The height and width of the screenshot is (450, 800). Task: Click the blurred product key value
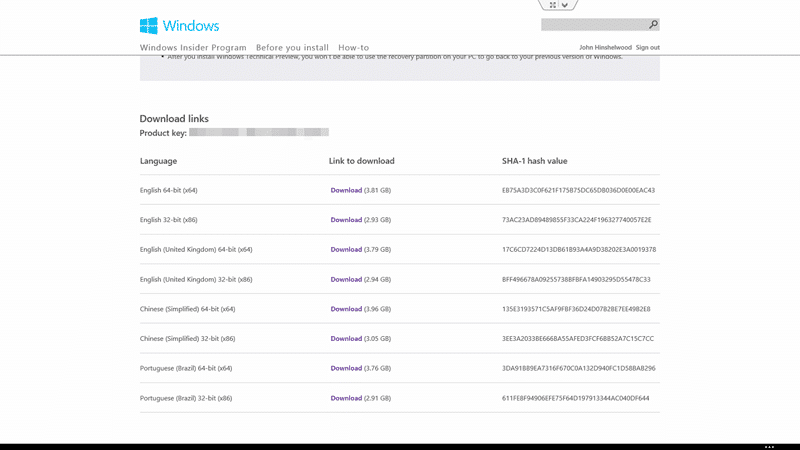(259, 132)
